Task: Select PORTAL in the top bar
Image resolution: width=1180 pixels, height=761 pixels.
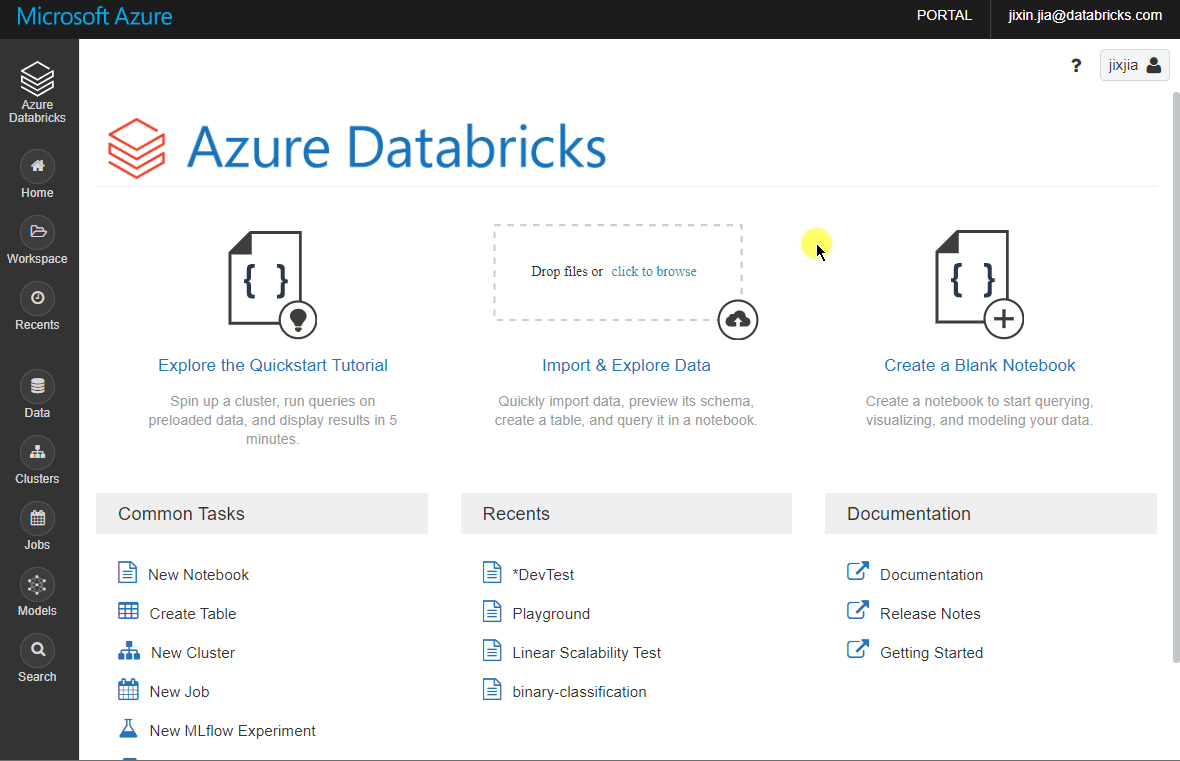Action: coord(943,15)
